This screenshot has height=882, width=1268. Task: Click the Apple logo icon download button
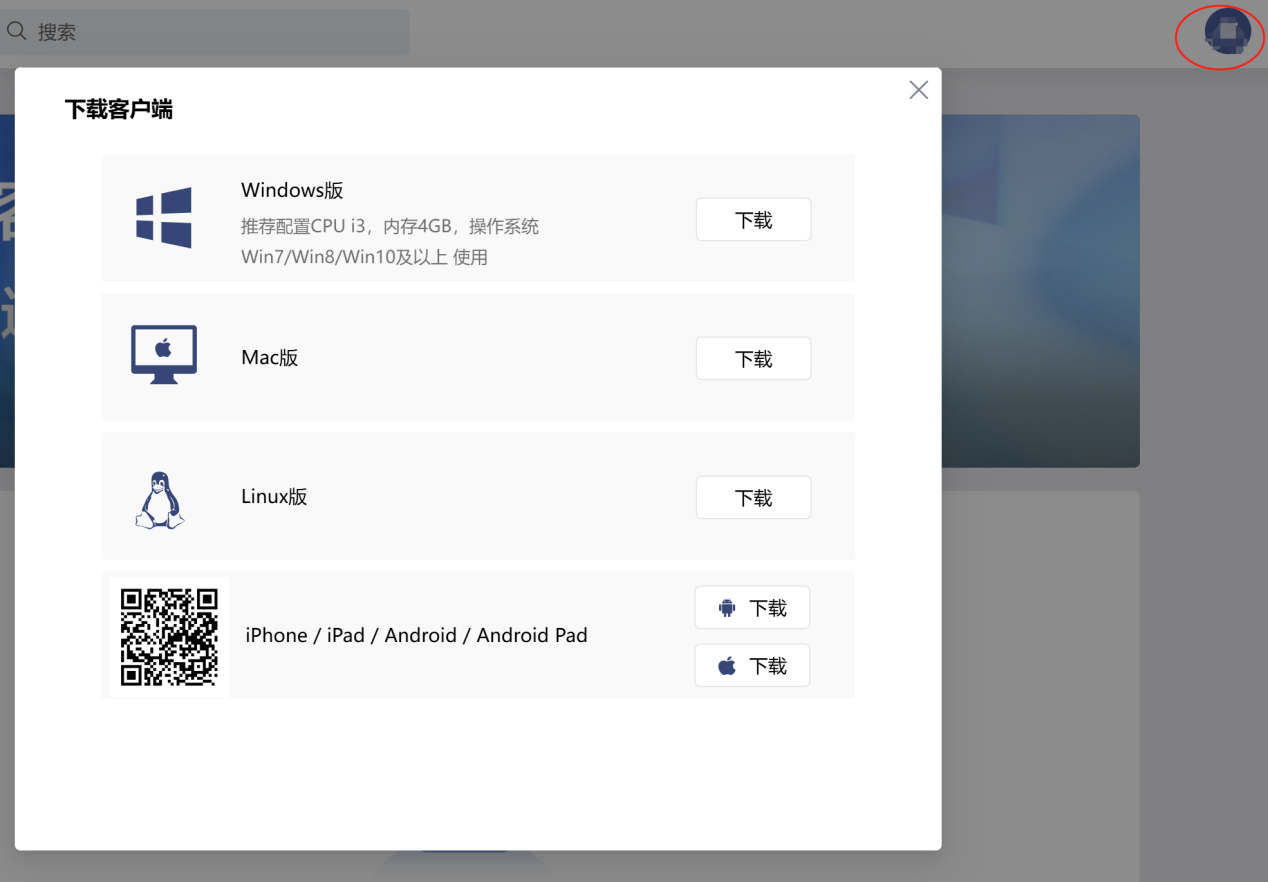point(752,666)
